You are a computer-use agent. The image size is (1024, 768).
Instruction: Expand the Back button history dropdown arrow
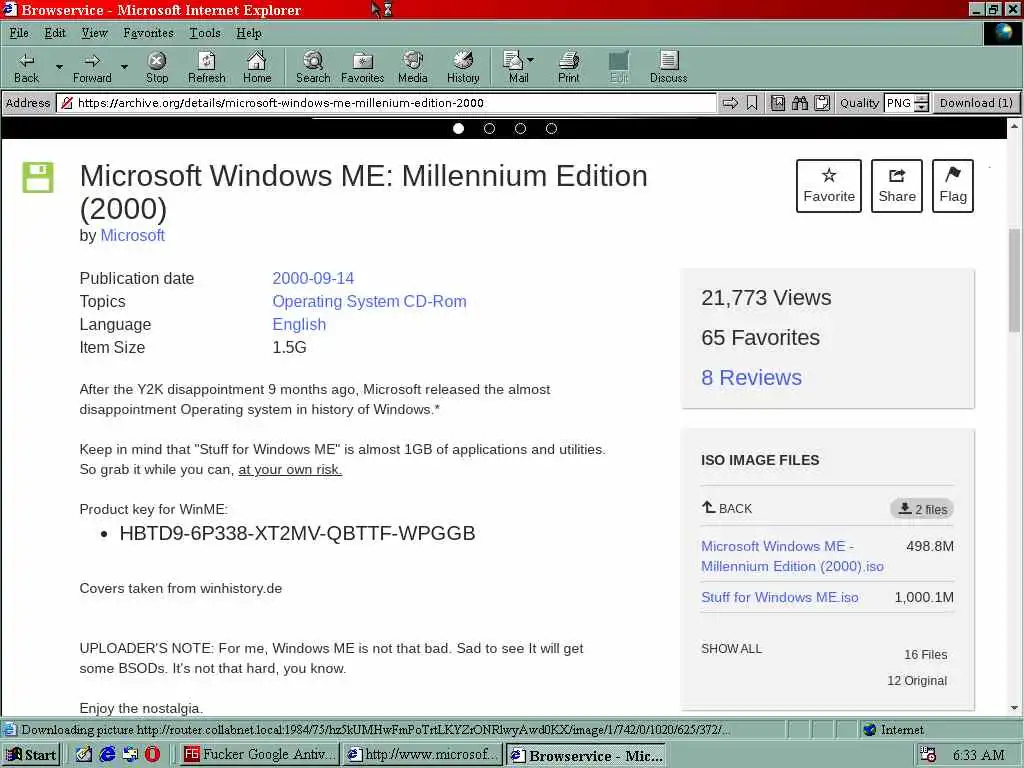point(59,67)
